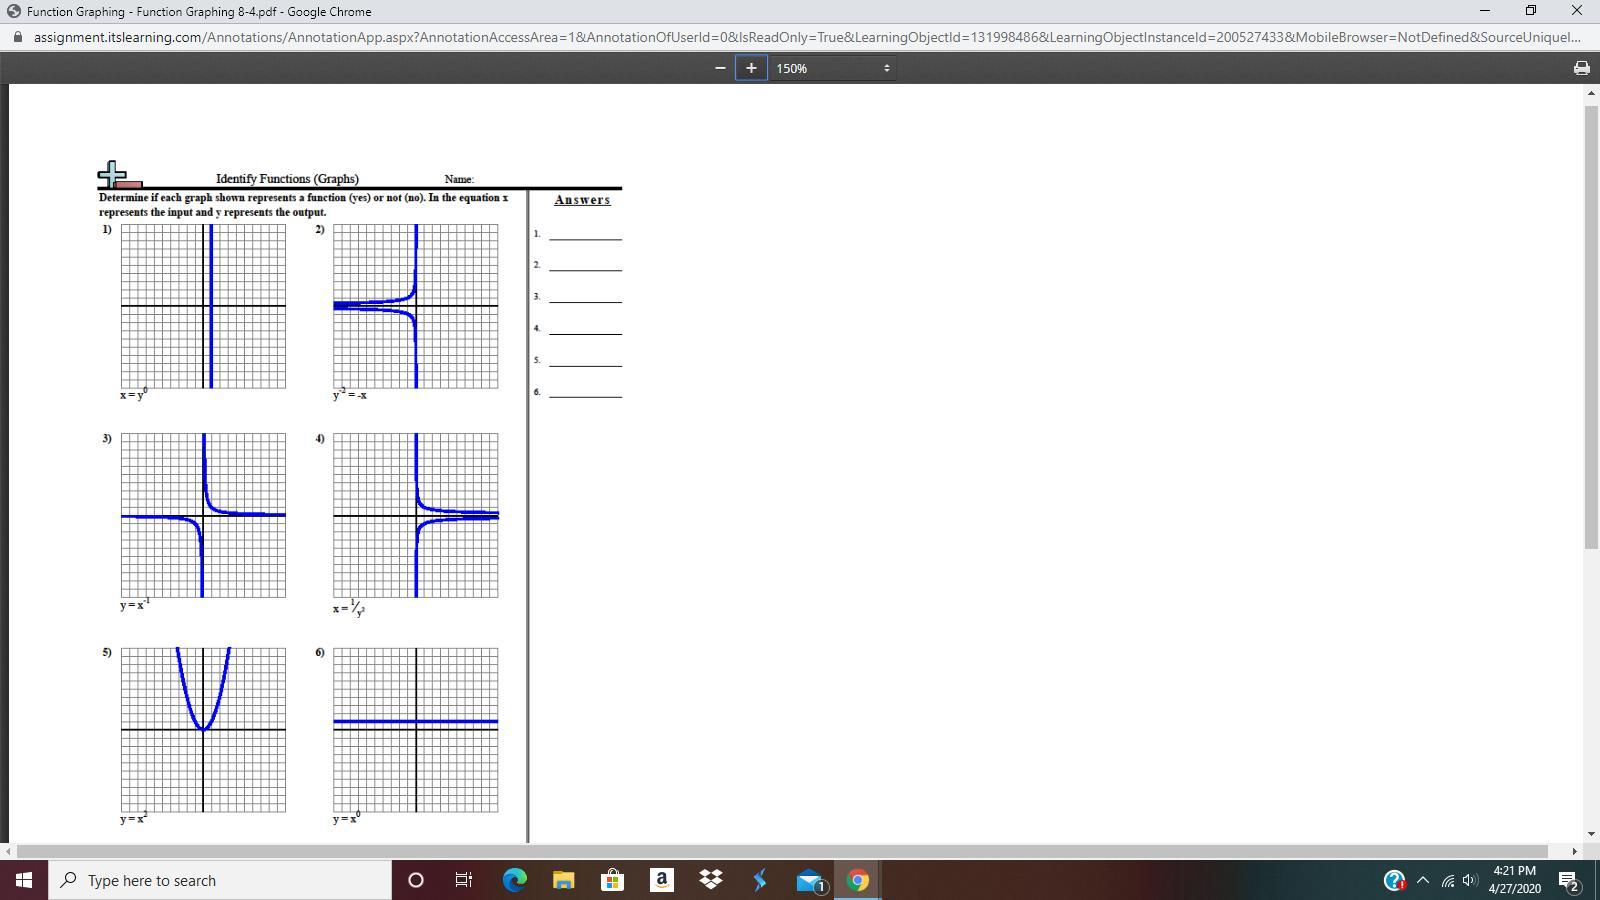Click graph 2 with y⁻² = -x

pyautogui.click(x=416, y=306)
